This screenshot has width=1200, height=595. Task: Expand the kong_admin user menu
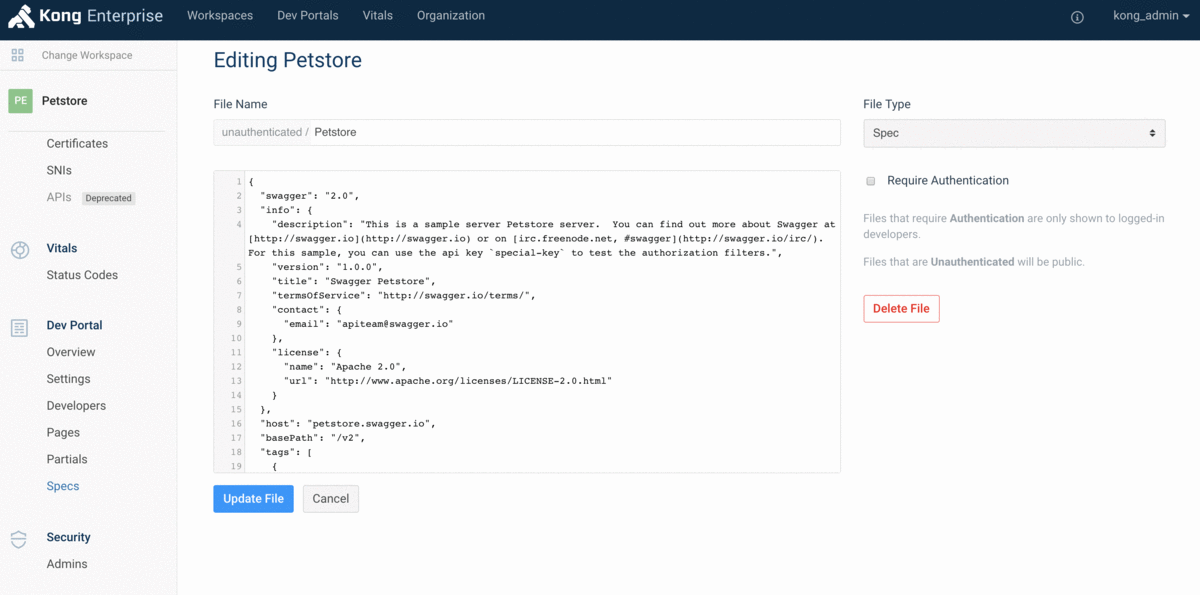(x=1151, y=16)
